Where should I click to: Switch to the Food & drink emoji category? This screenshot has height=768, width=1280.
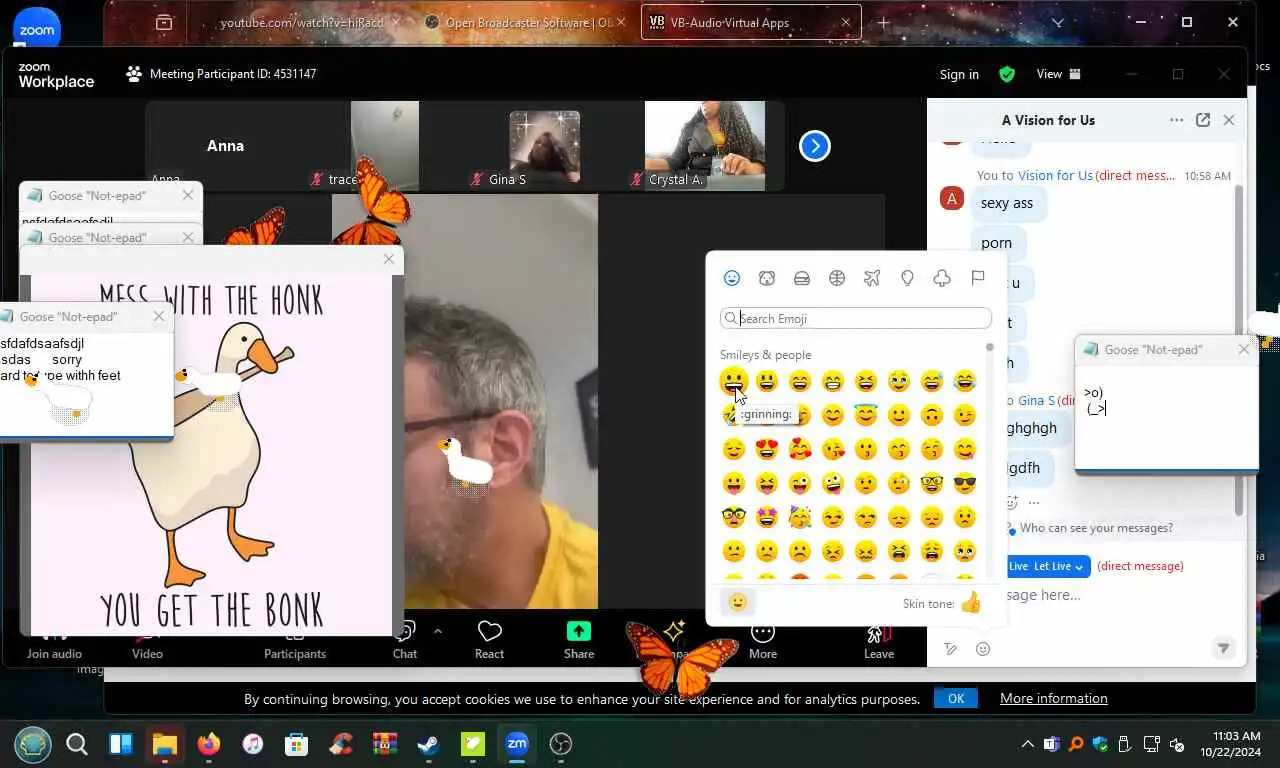point(802,278)
